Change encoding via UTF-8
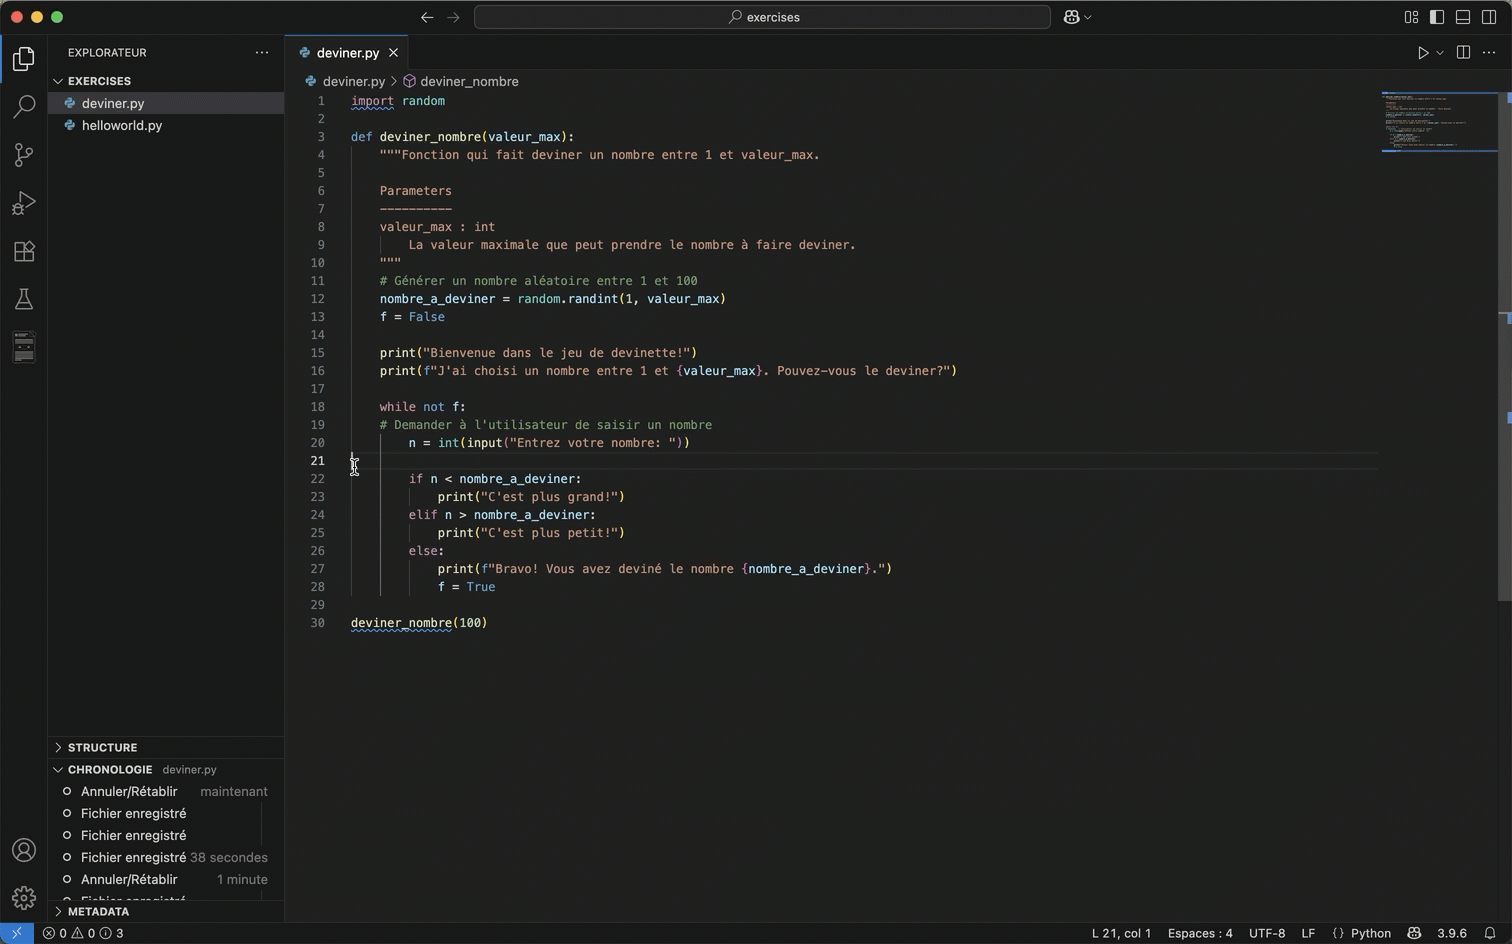This screenshot has height=944, width=1512. 1267,933
